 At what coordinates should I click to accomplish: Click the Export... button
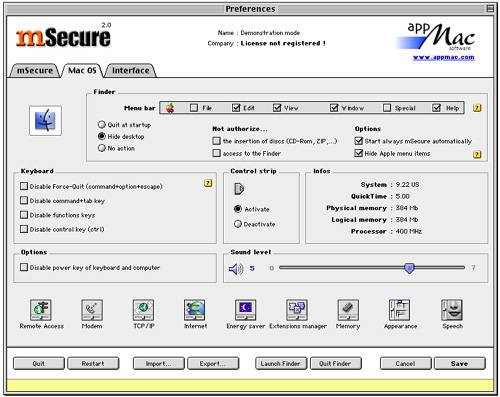coord(213,364)
